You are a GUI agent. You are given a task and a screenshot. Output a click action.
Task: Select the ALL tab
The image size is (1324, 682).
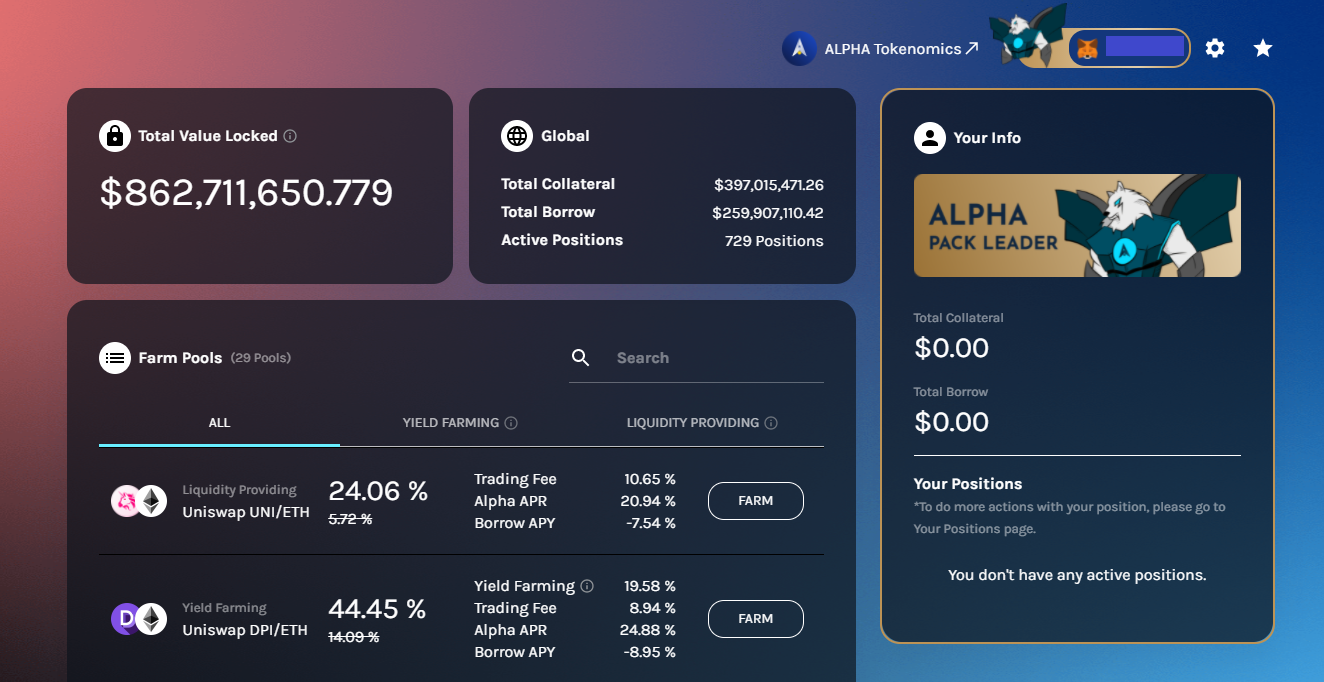click(x=219, y=423)
